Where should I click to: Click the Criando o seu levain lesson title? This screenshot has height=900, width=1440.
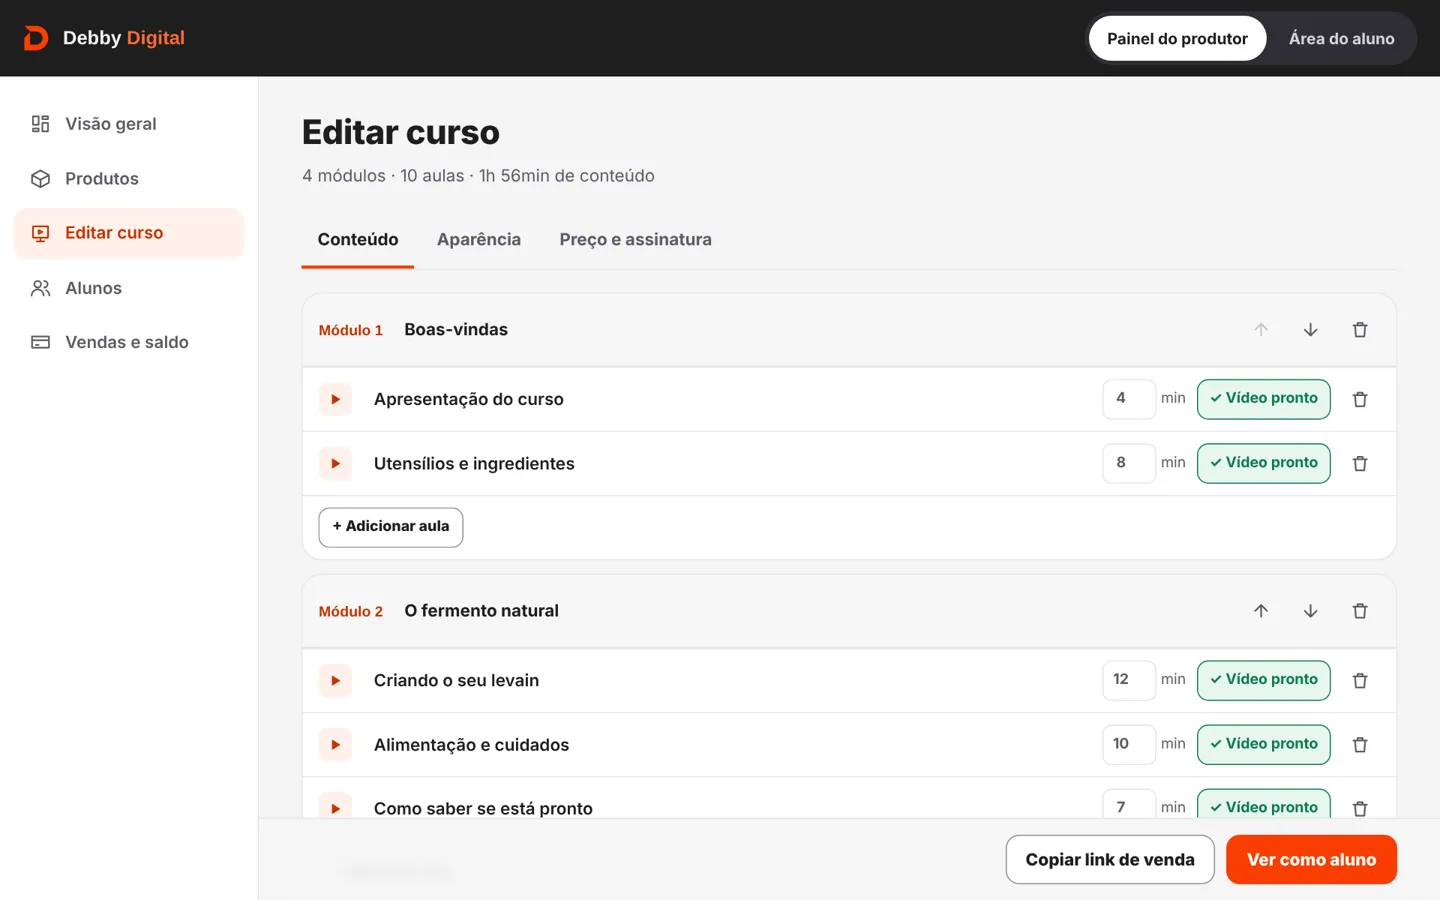coord(456,680)
